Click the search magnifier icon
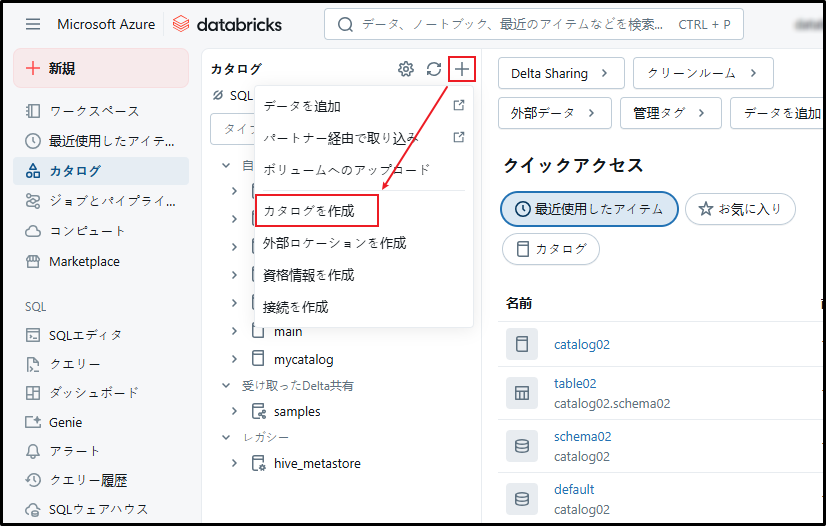 point(345,24)
